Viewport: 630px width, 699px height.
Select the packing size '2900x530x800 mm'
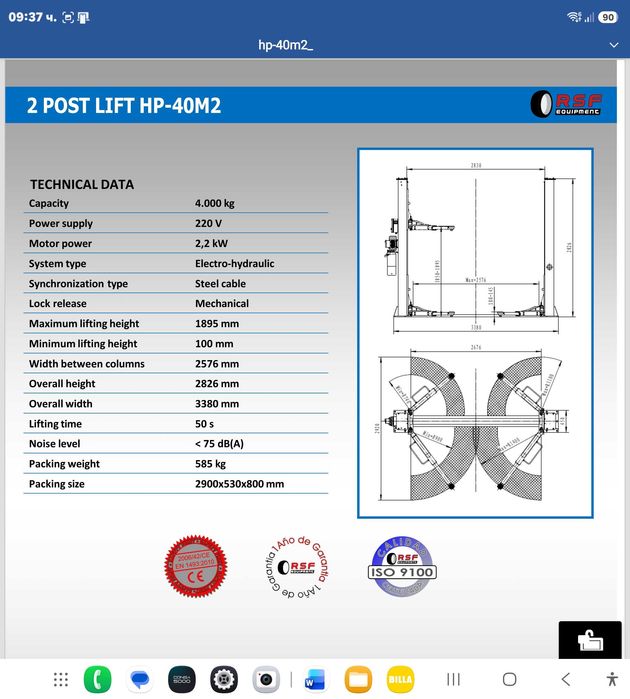(239, 484)
